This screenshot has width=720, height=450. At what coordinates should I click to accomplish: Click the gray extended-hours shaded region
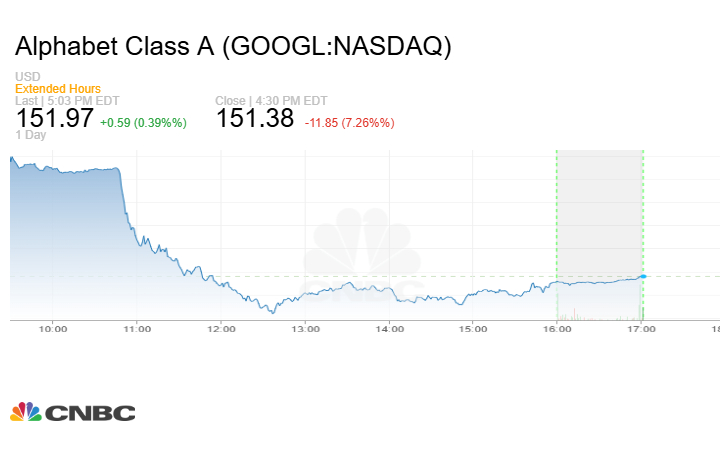[x=599, y=210]
